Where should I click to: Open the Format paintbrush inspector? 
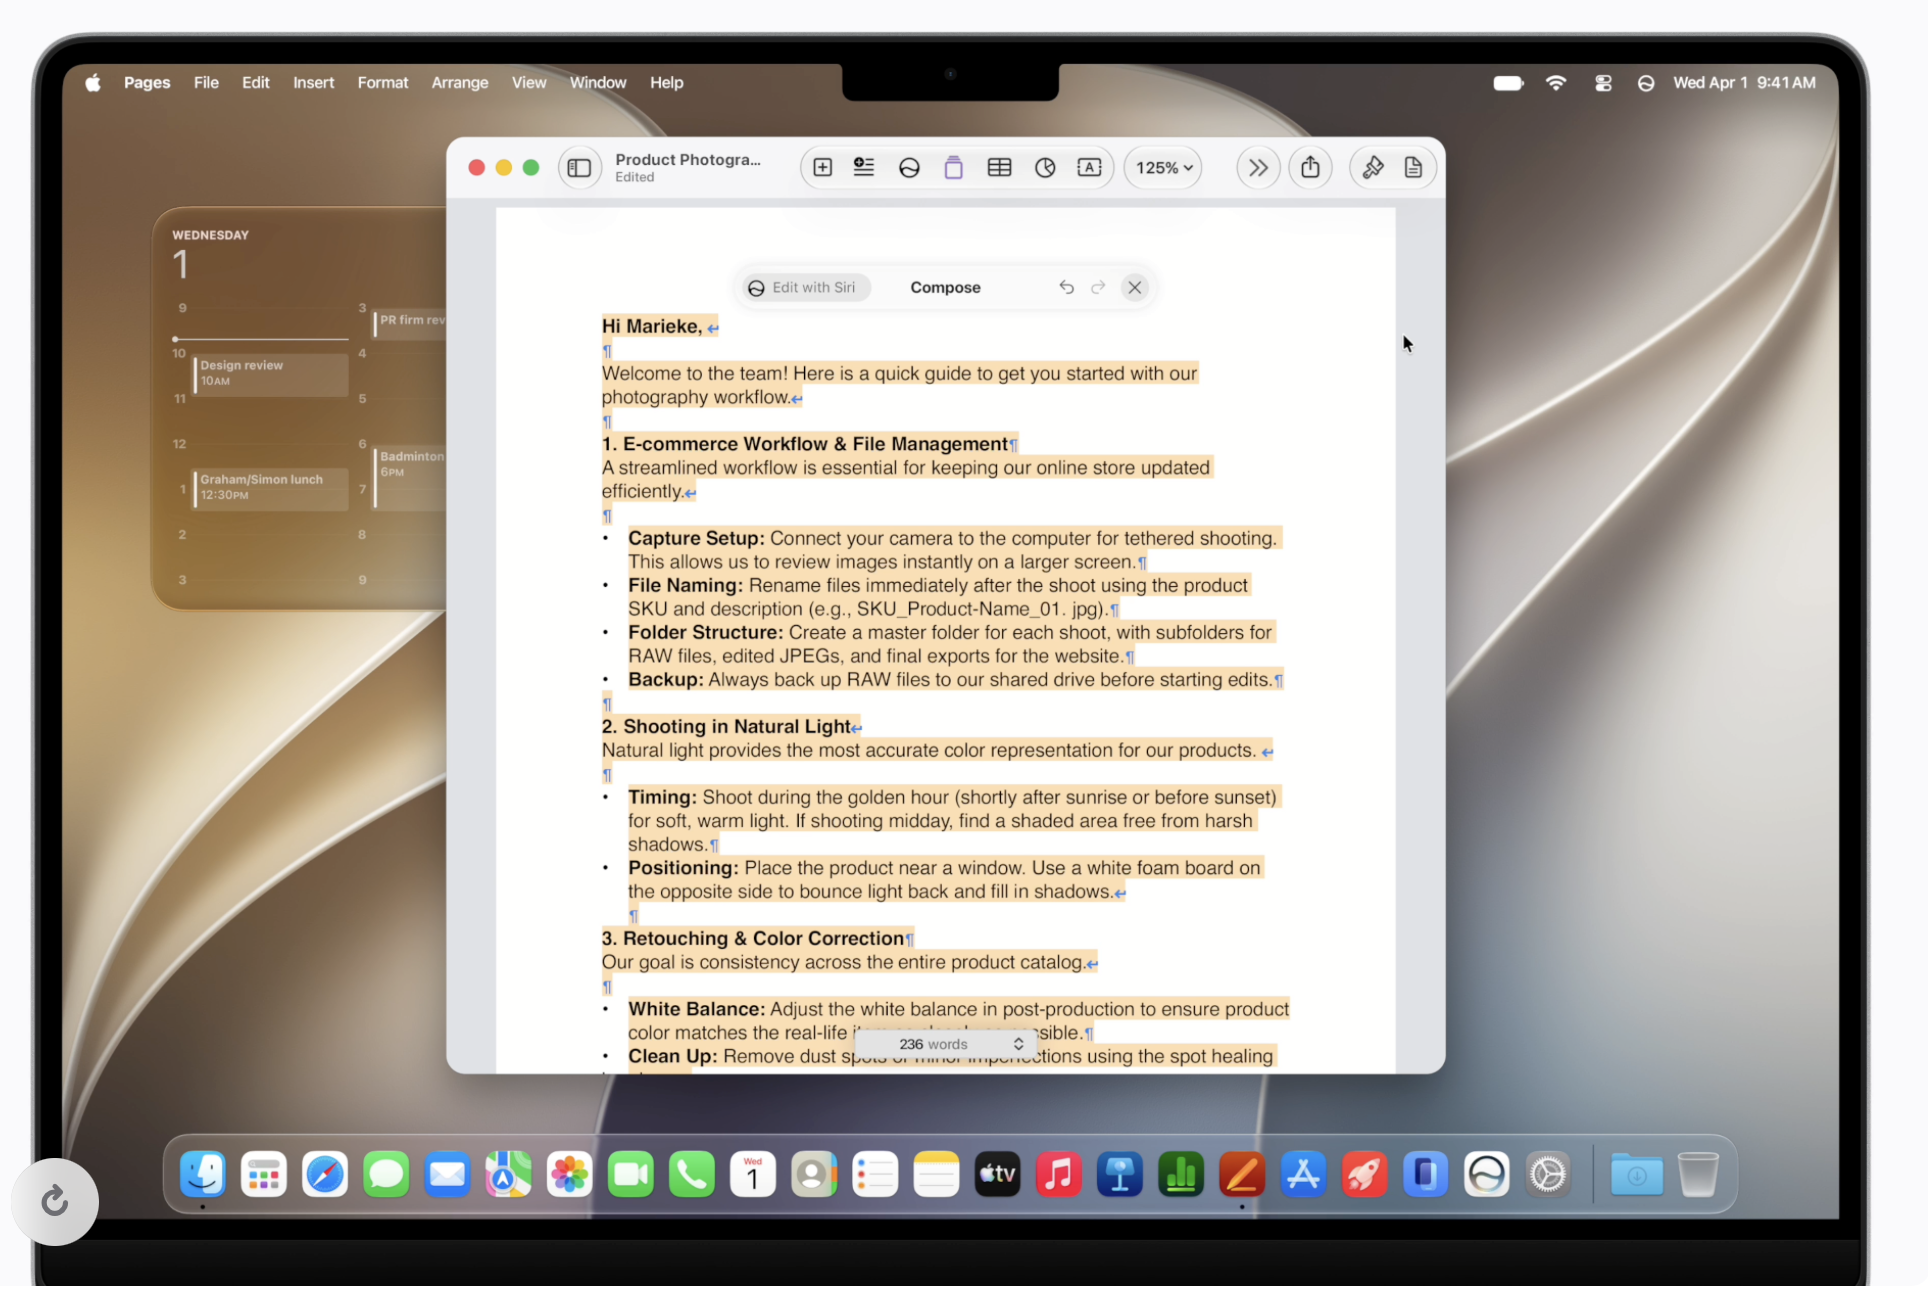[1373, 168]
